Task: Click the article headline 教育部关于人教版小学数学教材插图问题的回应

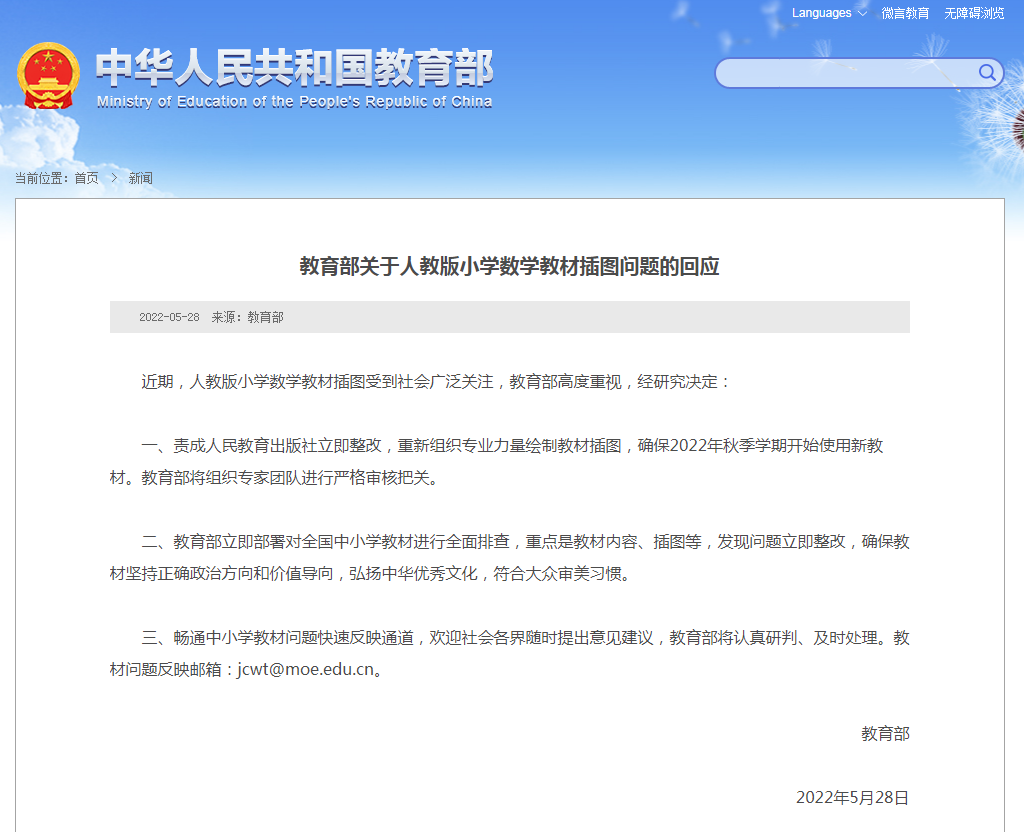Action: click(x=509, y=266)
